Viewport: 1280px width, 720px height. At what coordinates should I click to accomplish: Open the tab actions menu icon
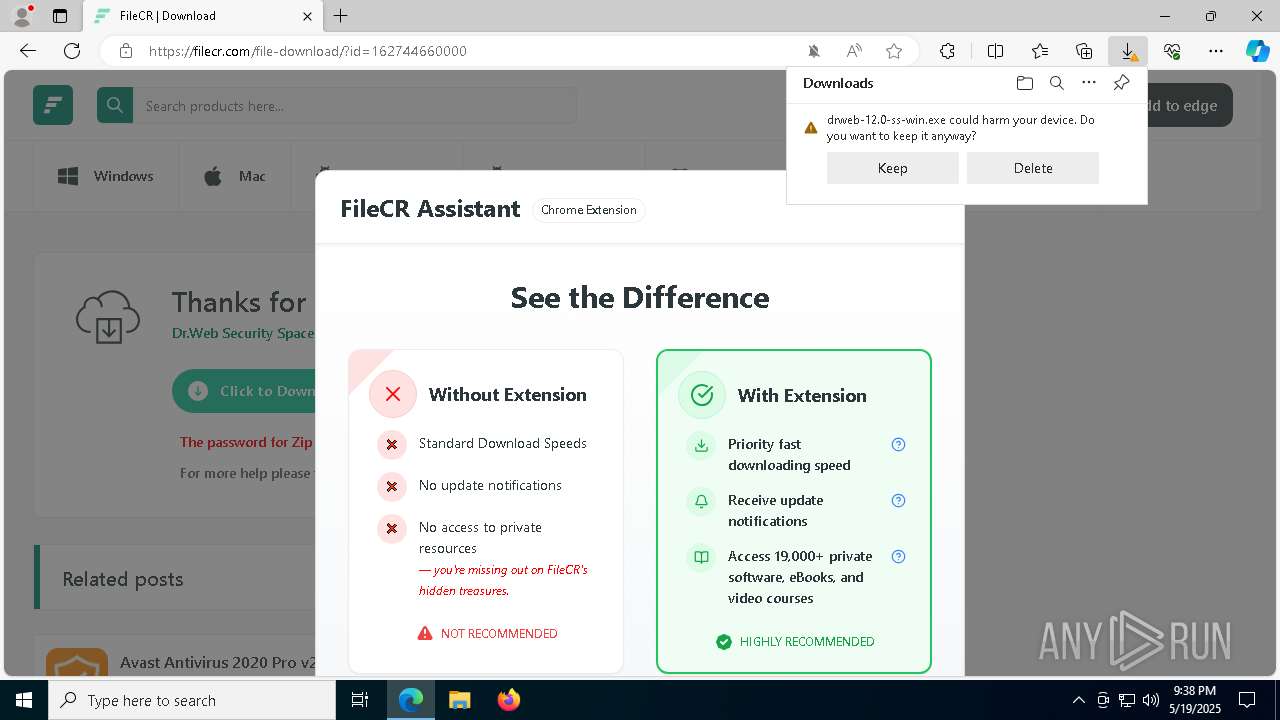[x=60, y=16]
